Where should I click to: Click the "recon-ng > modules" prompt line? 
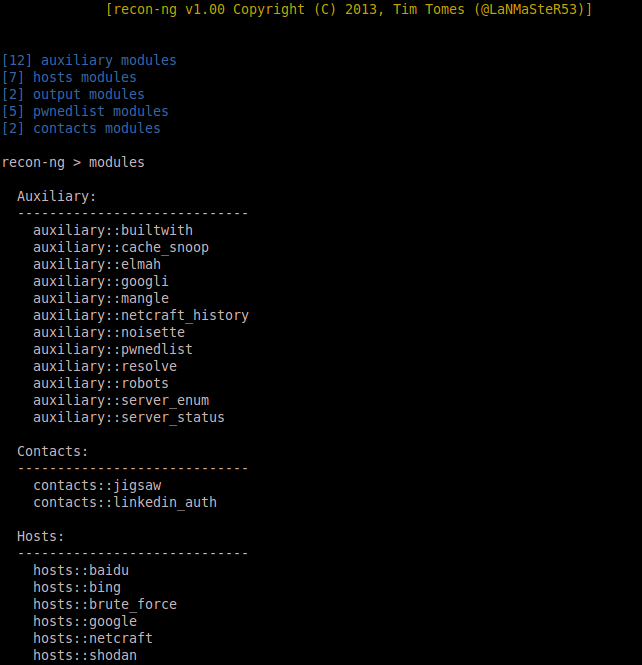[73, 162]
